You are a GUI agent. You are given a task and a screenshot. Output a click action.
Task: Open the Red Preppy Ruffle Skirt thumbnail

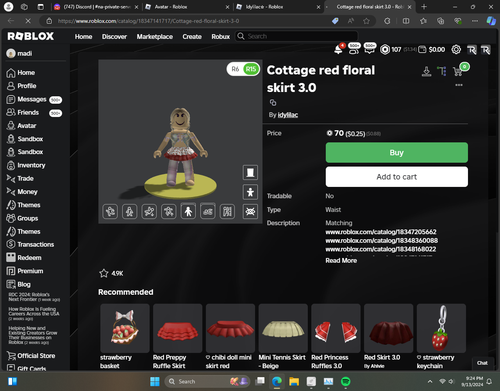point(178,328)
